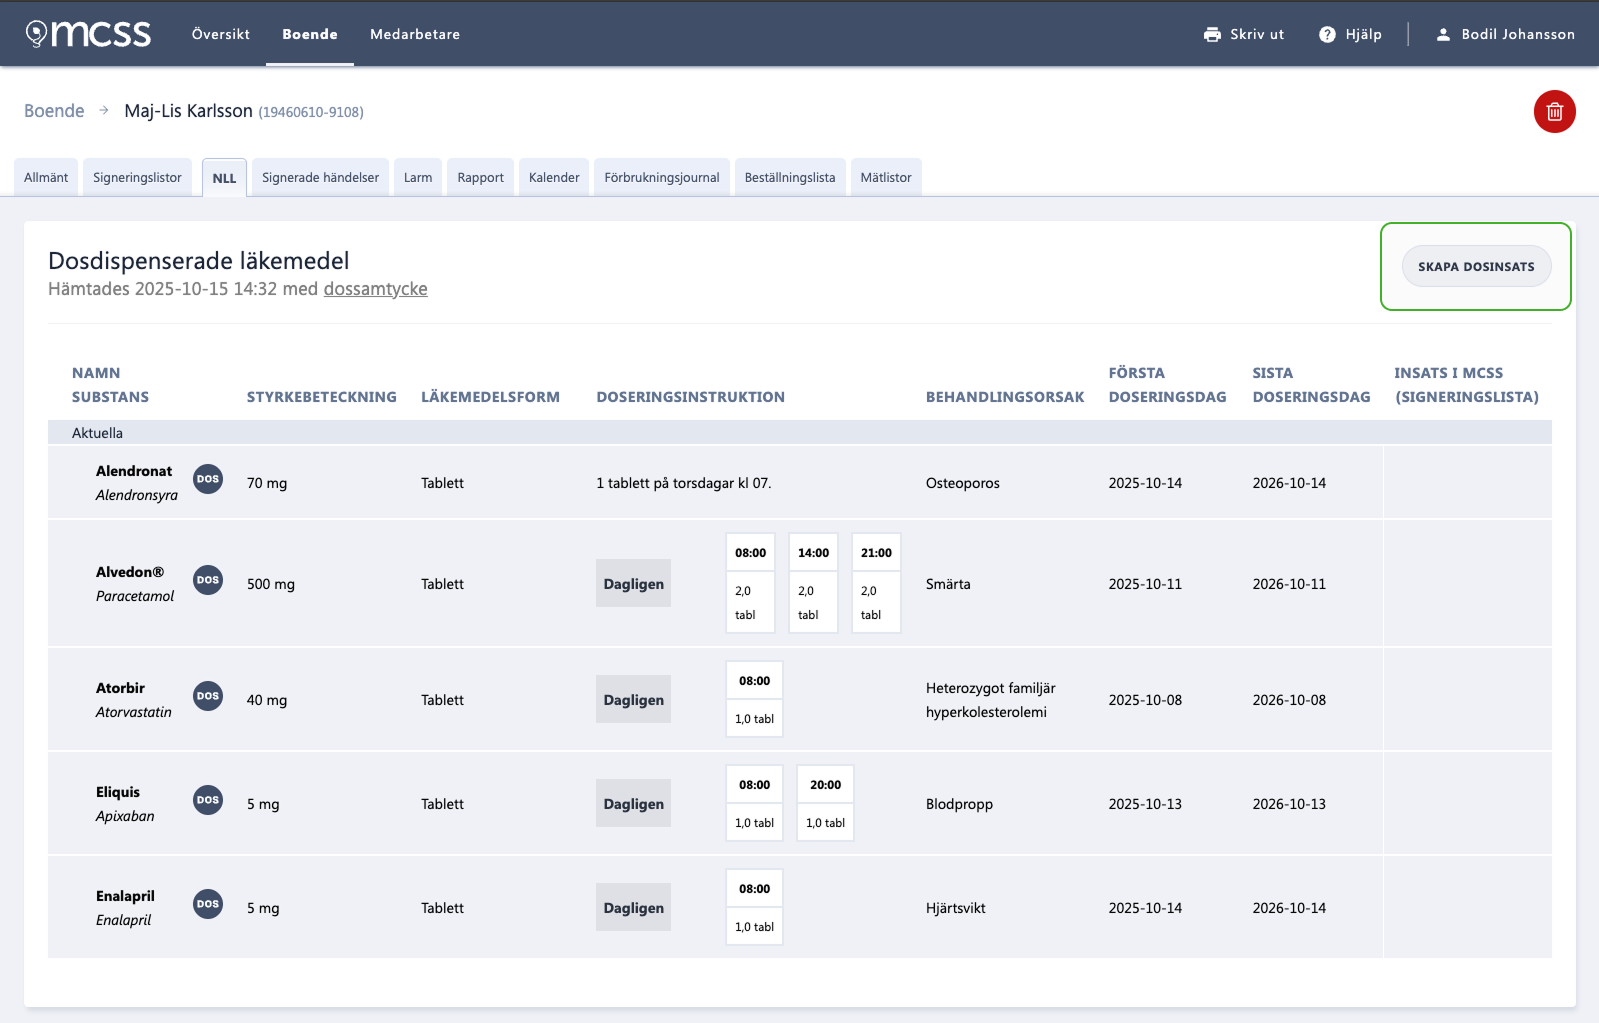Click the DOS badge next to Eliquis
This screenshot has height=1023, width=1599.
(208, 800)
